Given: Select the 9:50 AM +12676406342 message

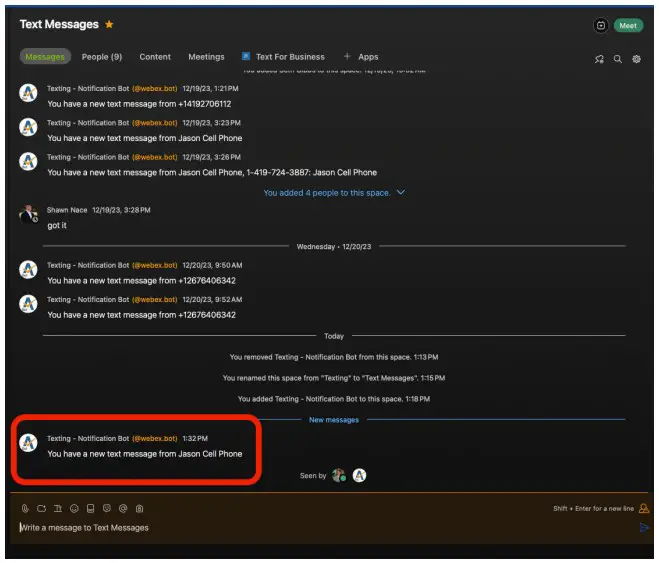Looking at the screenshot, I should point(141,281).
